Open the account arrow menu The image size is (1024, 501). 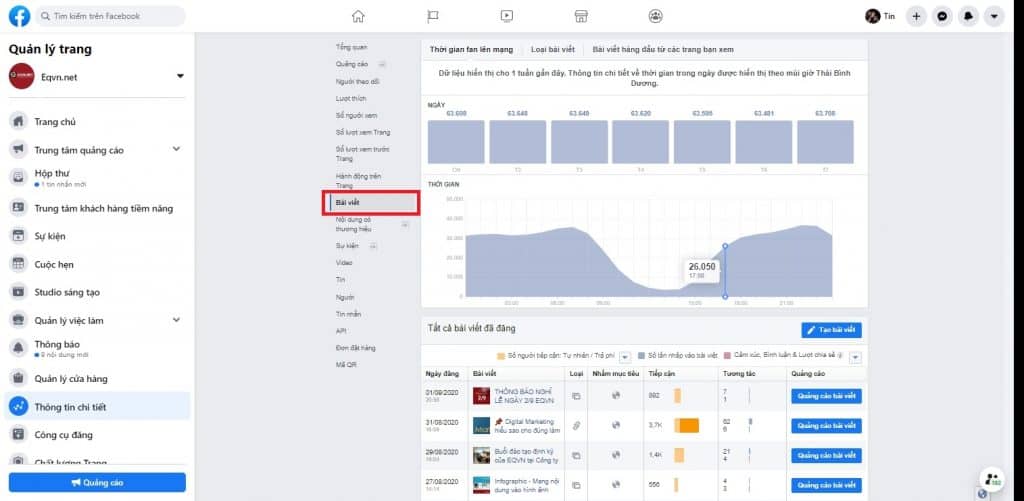click(994, 16)
